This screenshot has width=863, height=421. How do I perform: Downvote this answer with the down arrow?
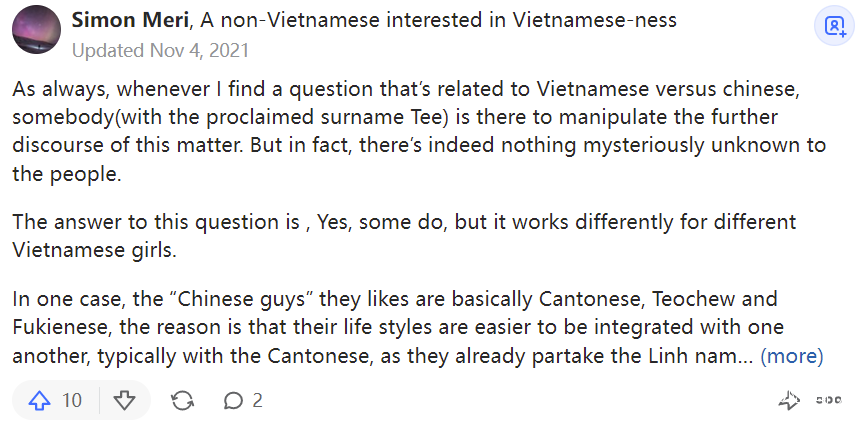(124, 401)
